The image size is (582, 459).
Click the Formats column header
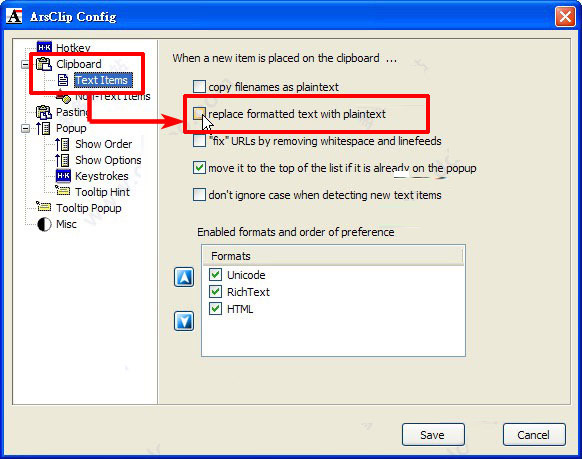click(333, 256)
